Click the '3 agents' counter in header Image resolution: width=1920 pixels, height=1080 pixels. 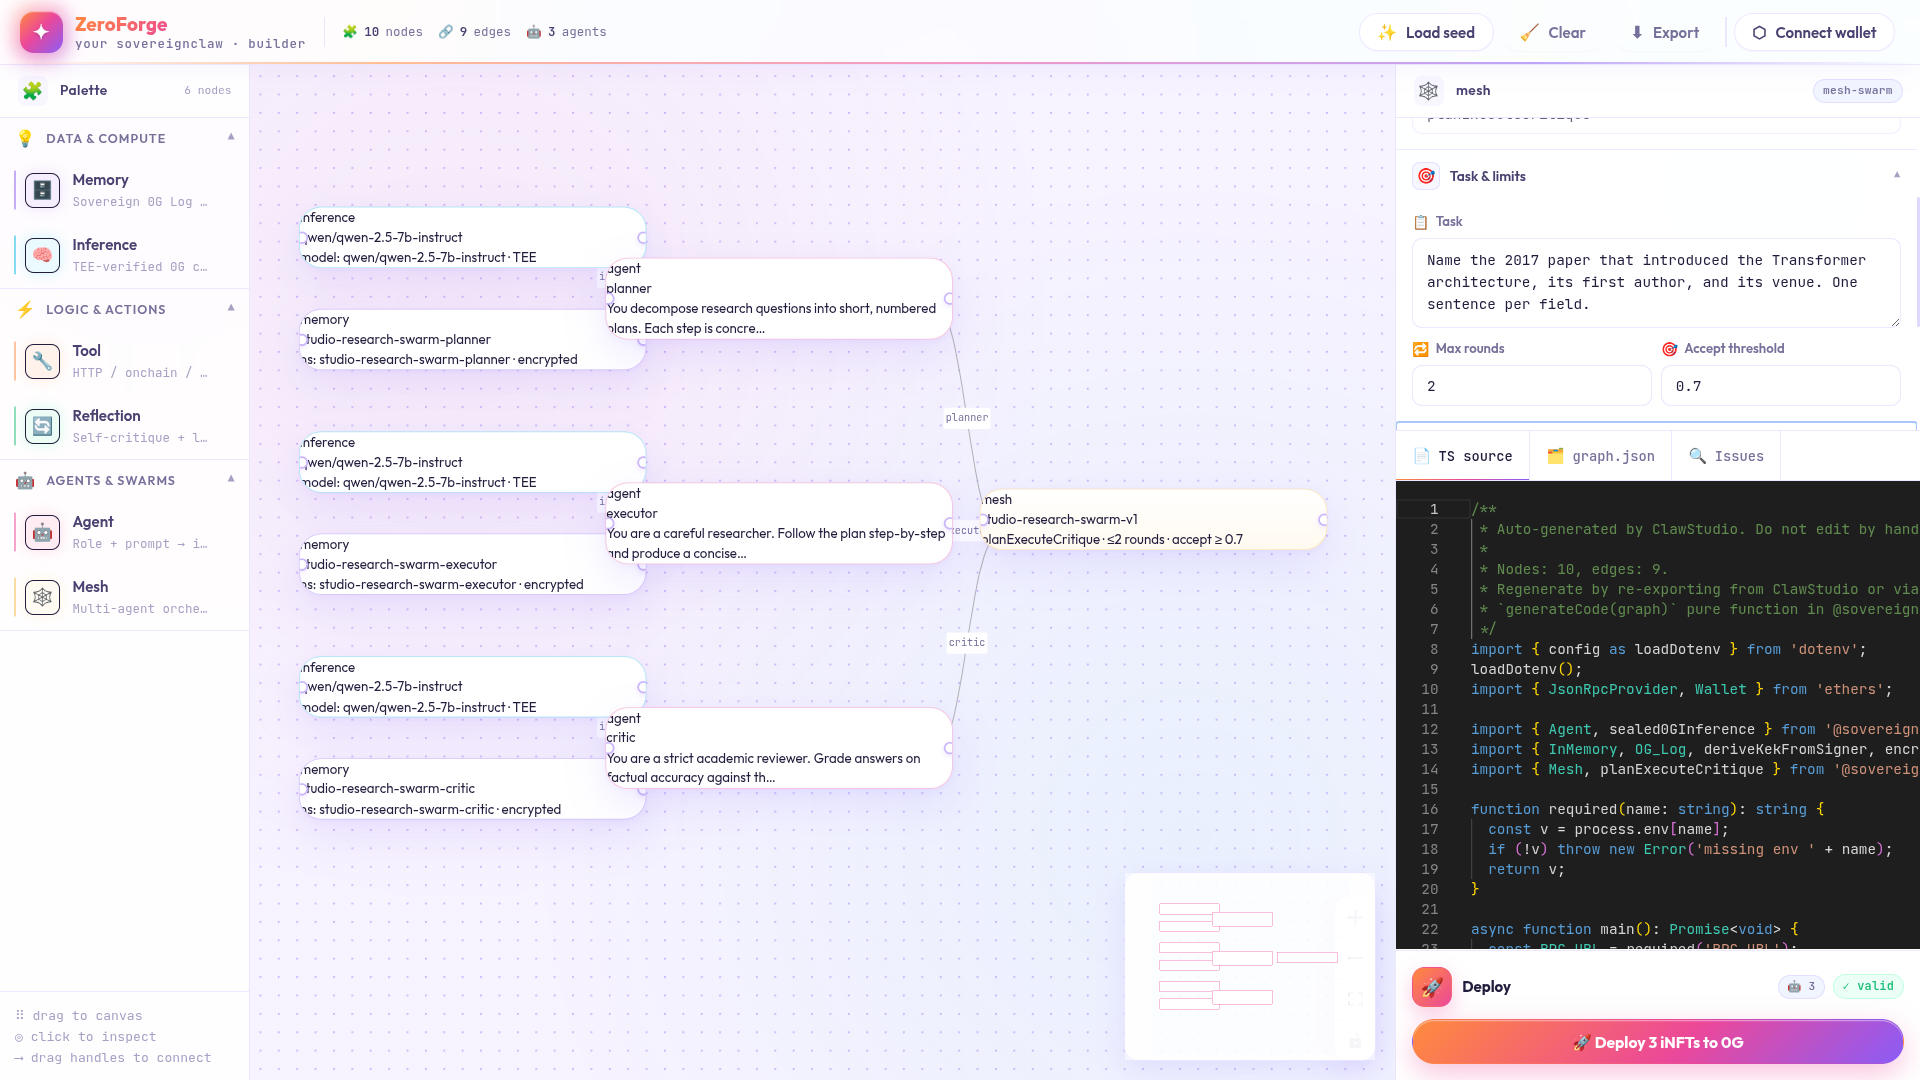(567, 33)
